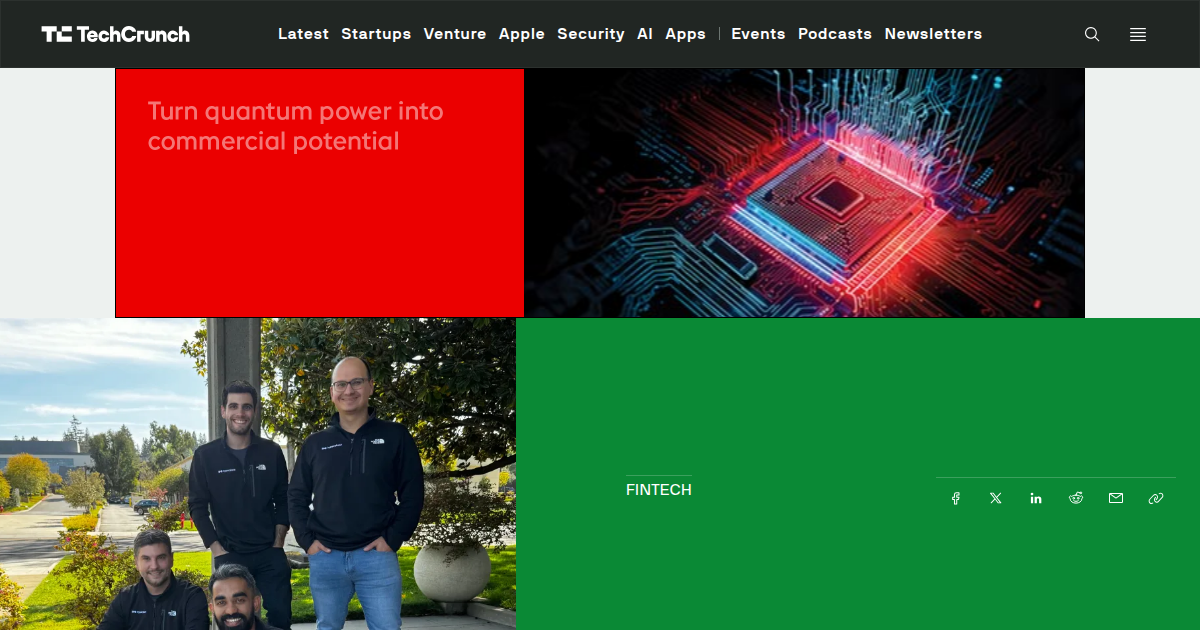
Task: Open the search magnifier icon
Action: (x=1092, y=34)
